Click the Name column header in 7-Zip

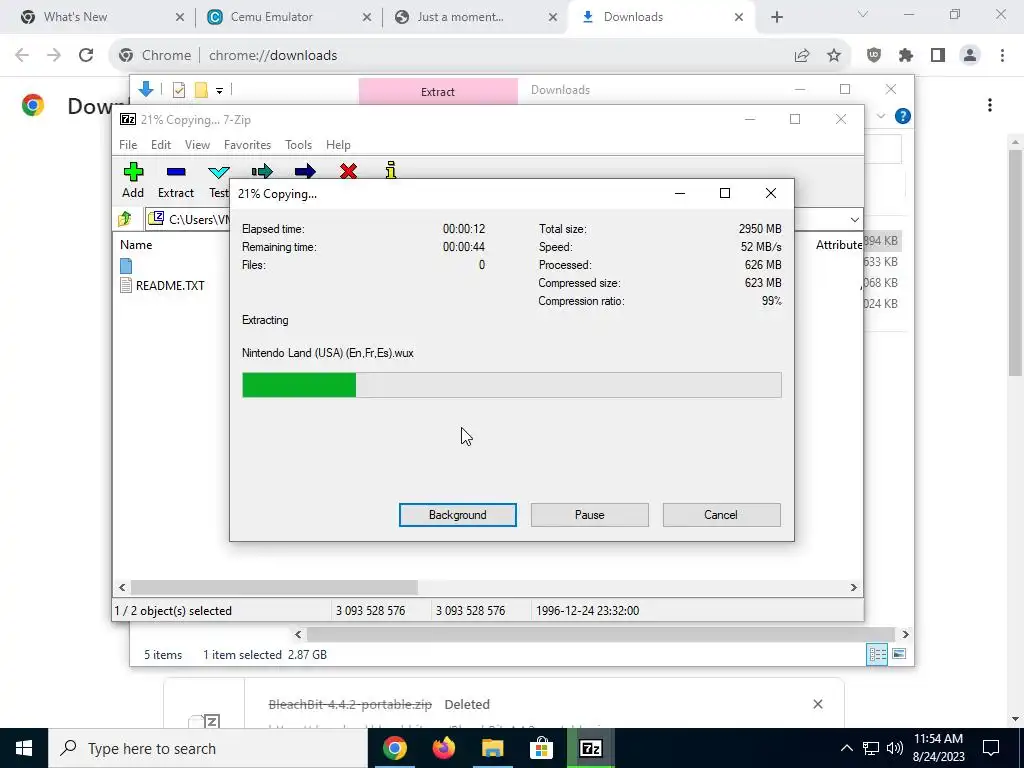136,245
